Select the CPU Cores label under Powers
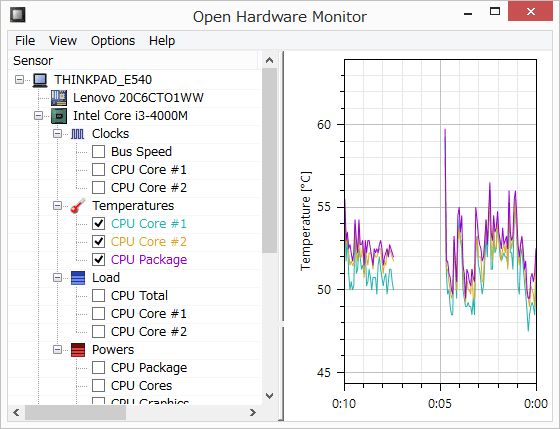560x429 pixels. click(x=141, y=386)
